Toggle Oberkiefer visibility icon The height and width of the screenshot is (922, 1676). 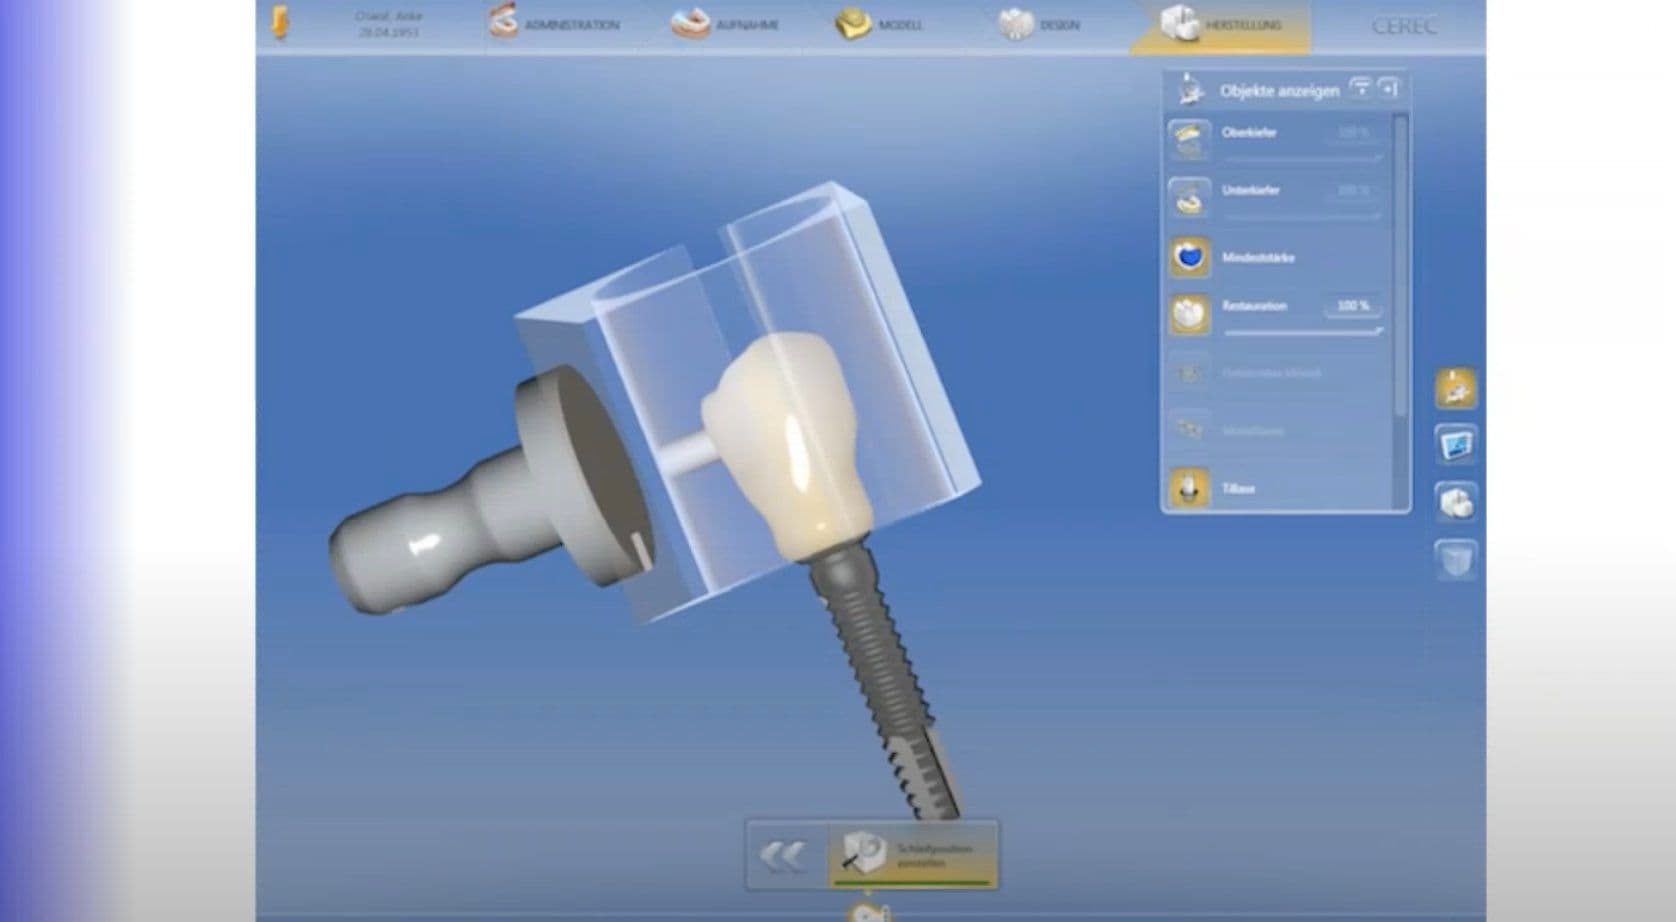coord(1189,140)
